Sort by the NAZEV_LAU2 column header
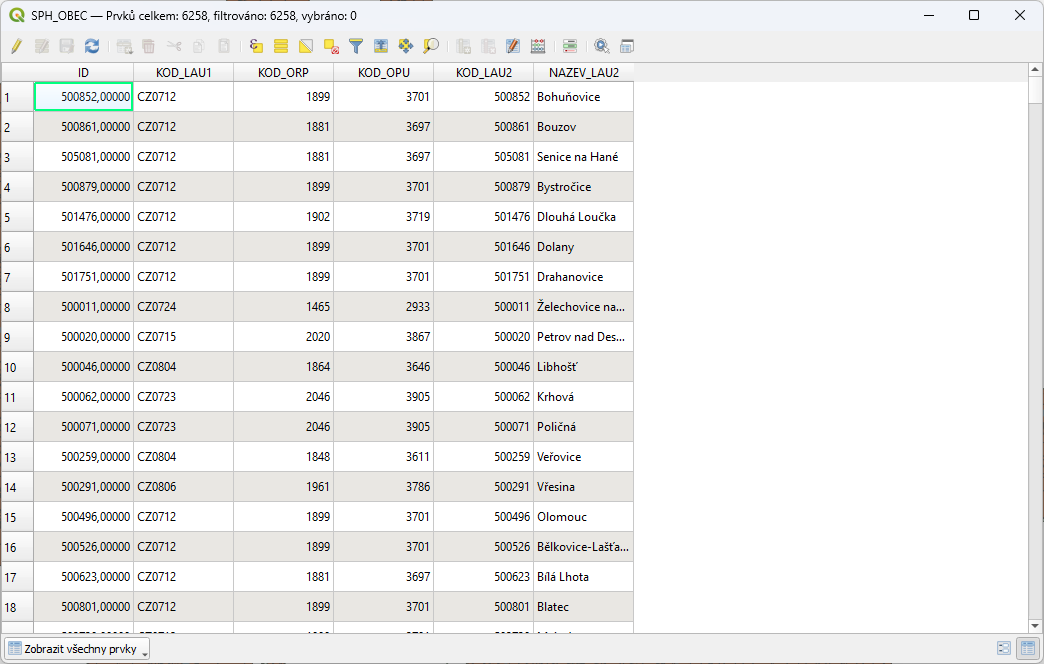The image size is (1044, 664). (x=583, y=73)
